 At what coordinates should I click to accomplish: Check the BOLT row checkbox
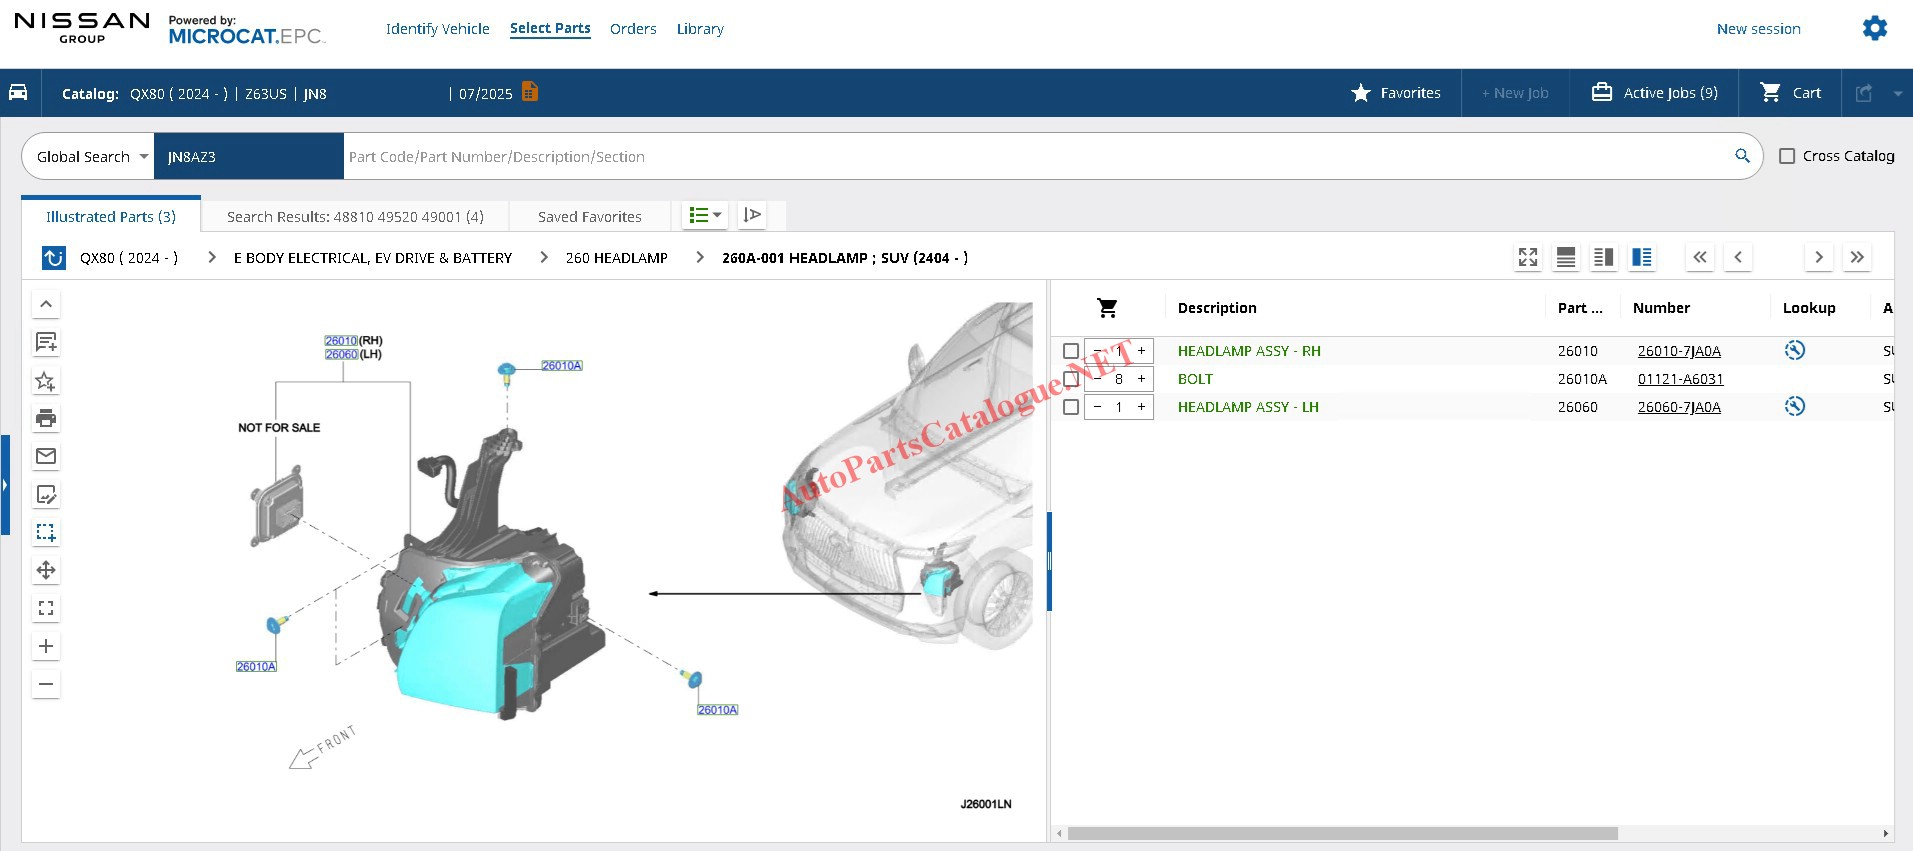click(x=1071, y=379)
